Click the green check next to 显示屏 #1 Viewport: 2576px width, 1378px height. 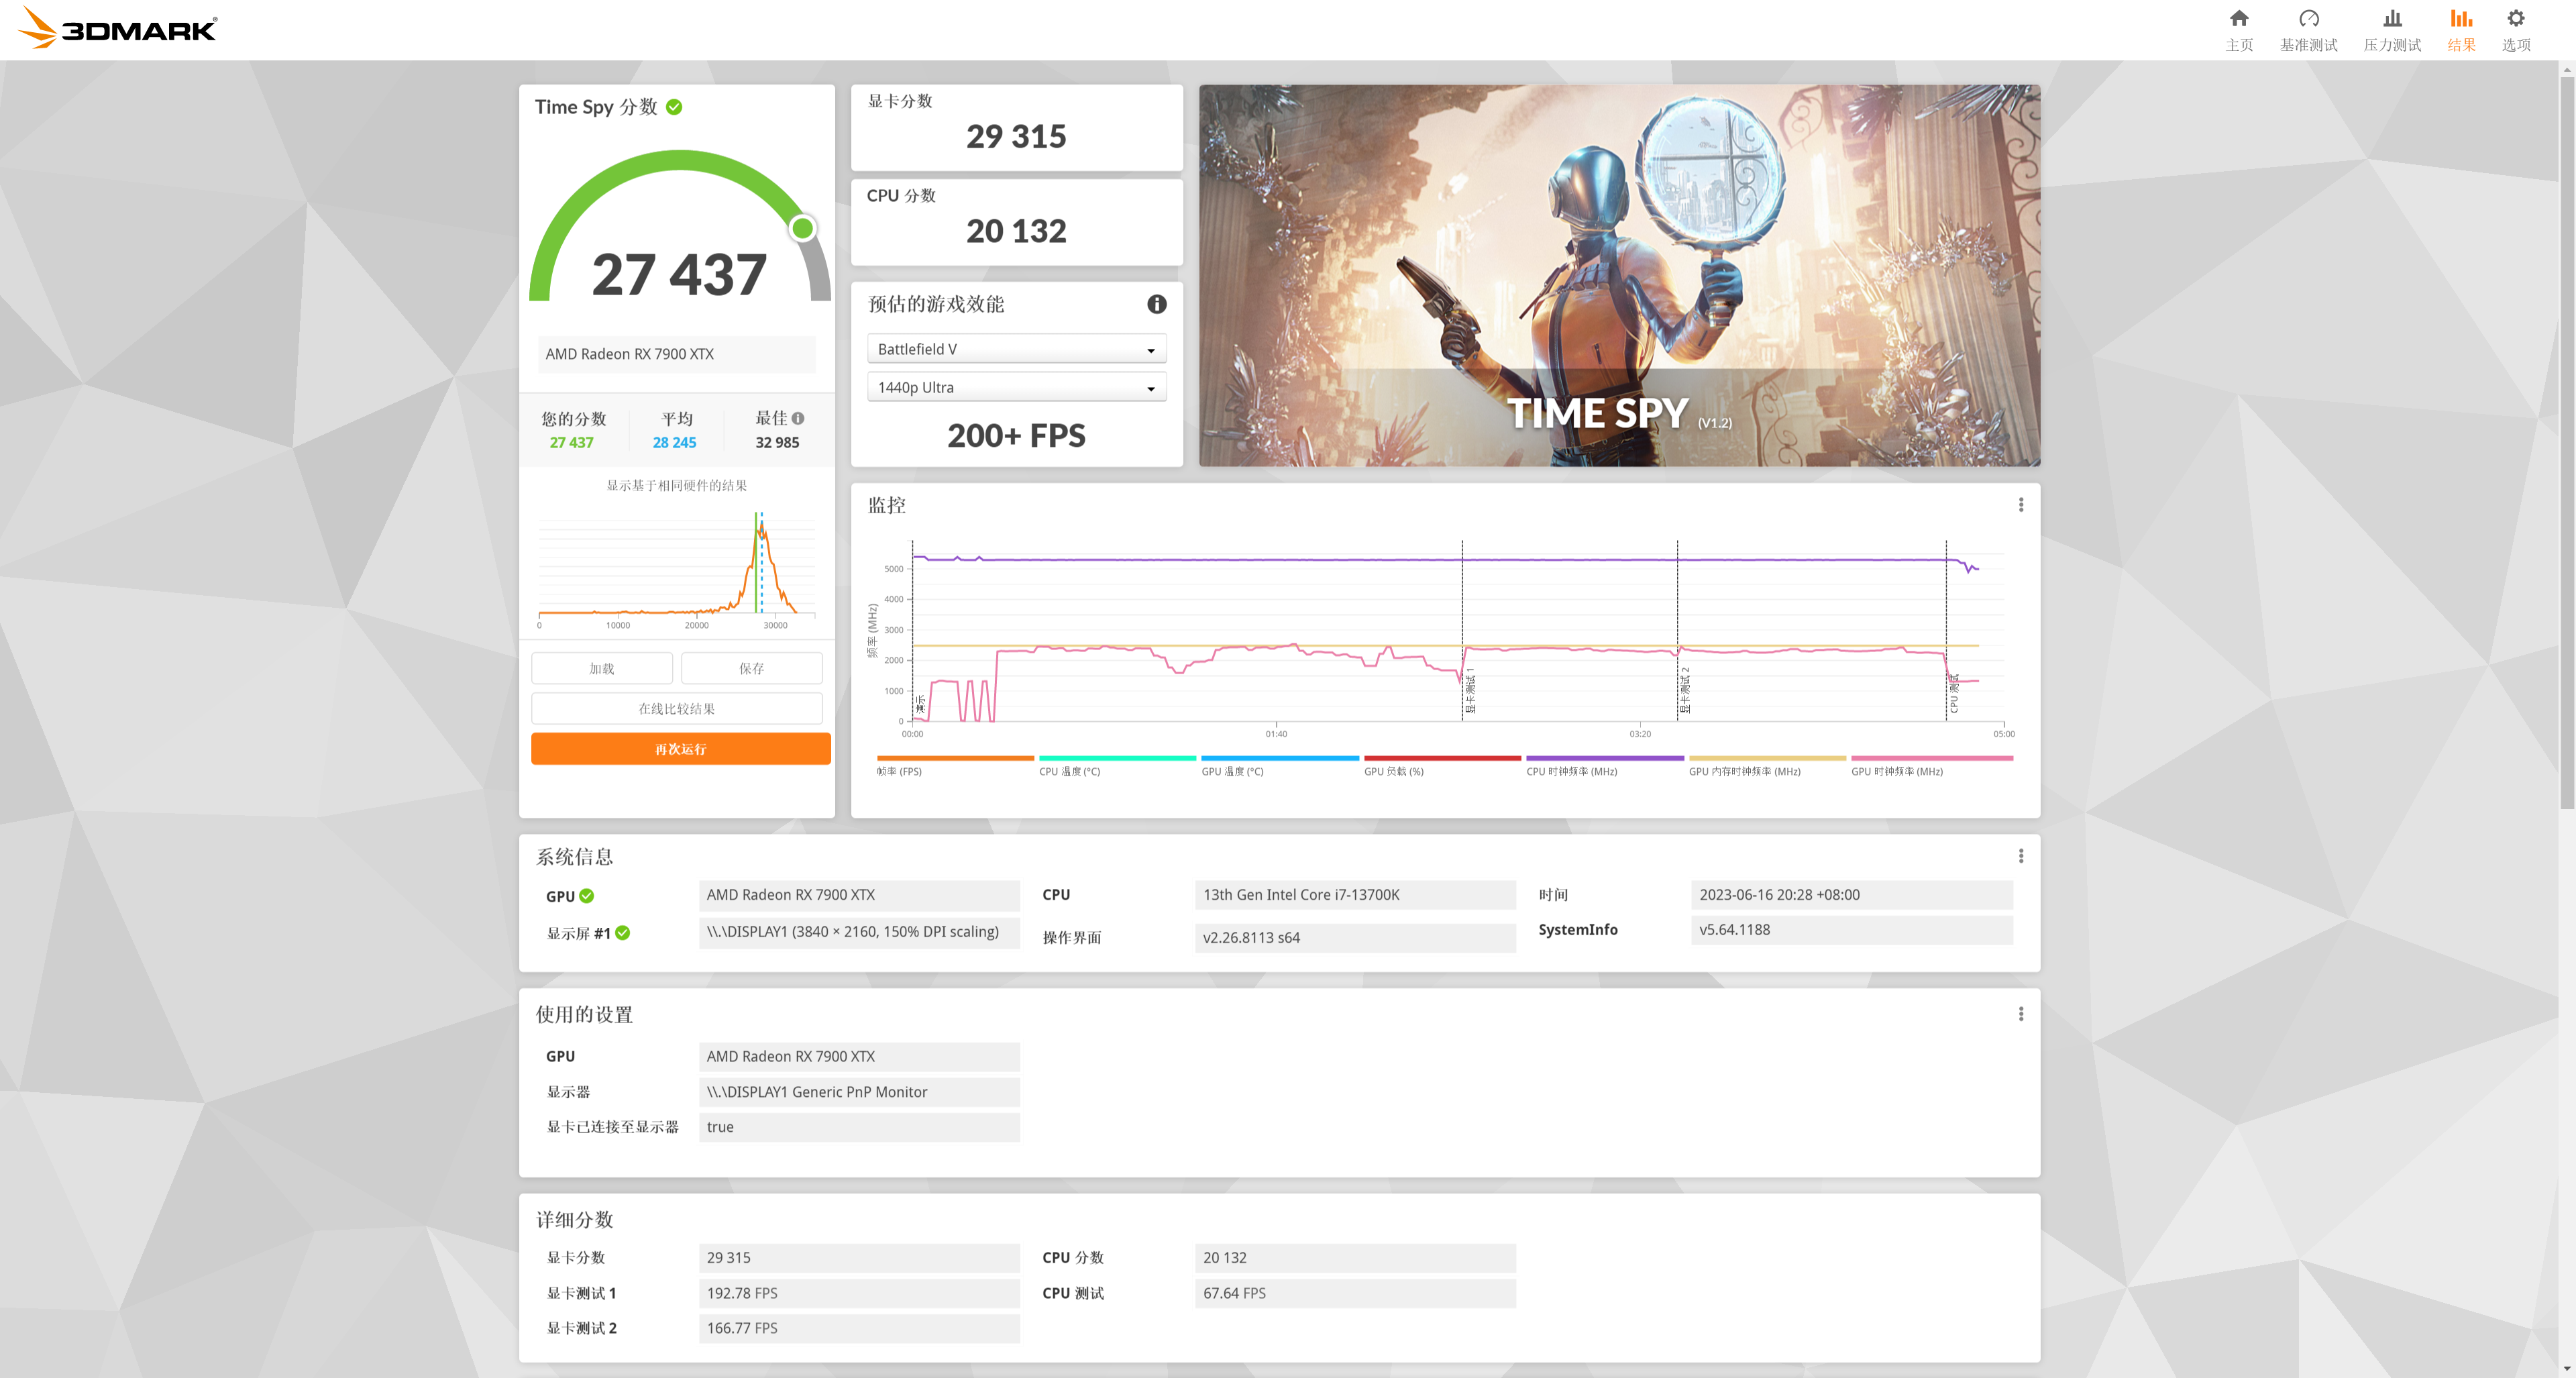[623, 933]
